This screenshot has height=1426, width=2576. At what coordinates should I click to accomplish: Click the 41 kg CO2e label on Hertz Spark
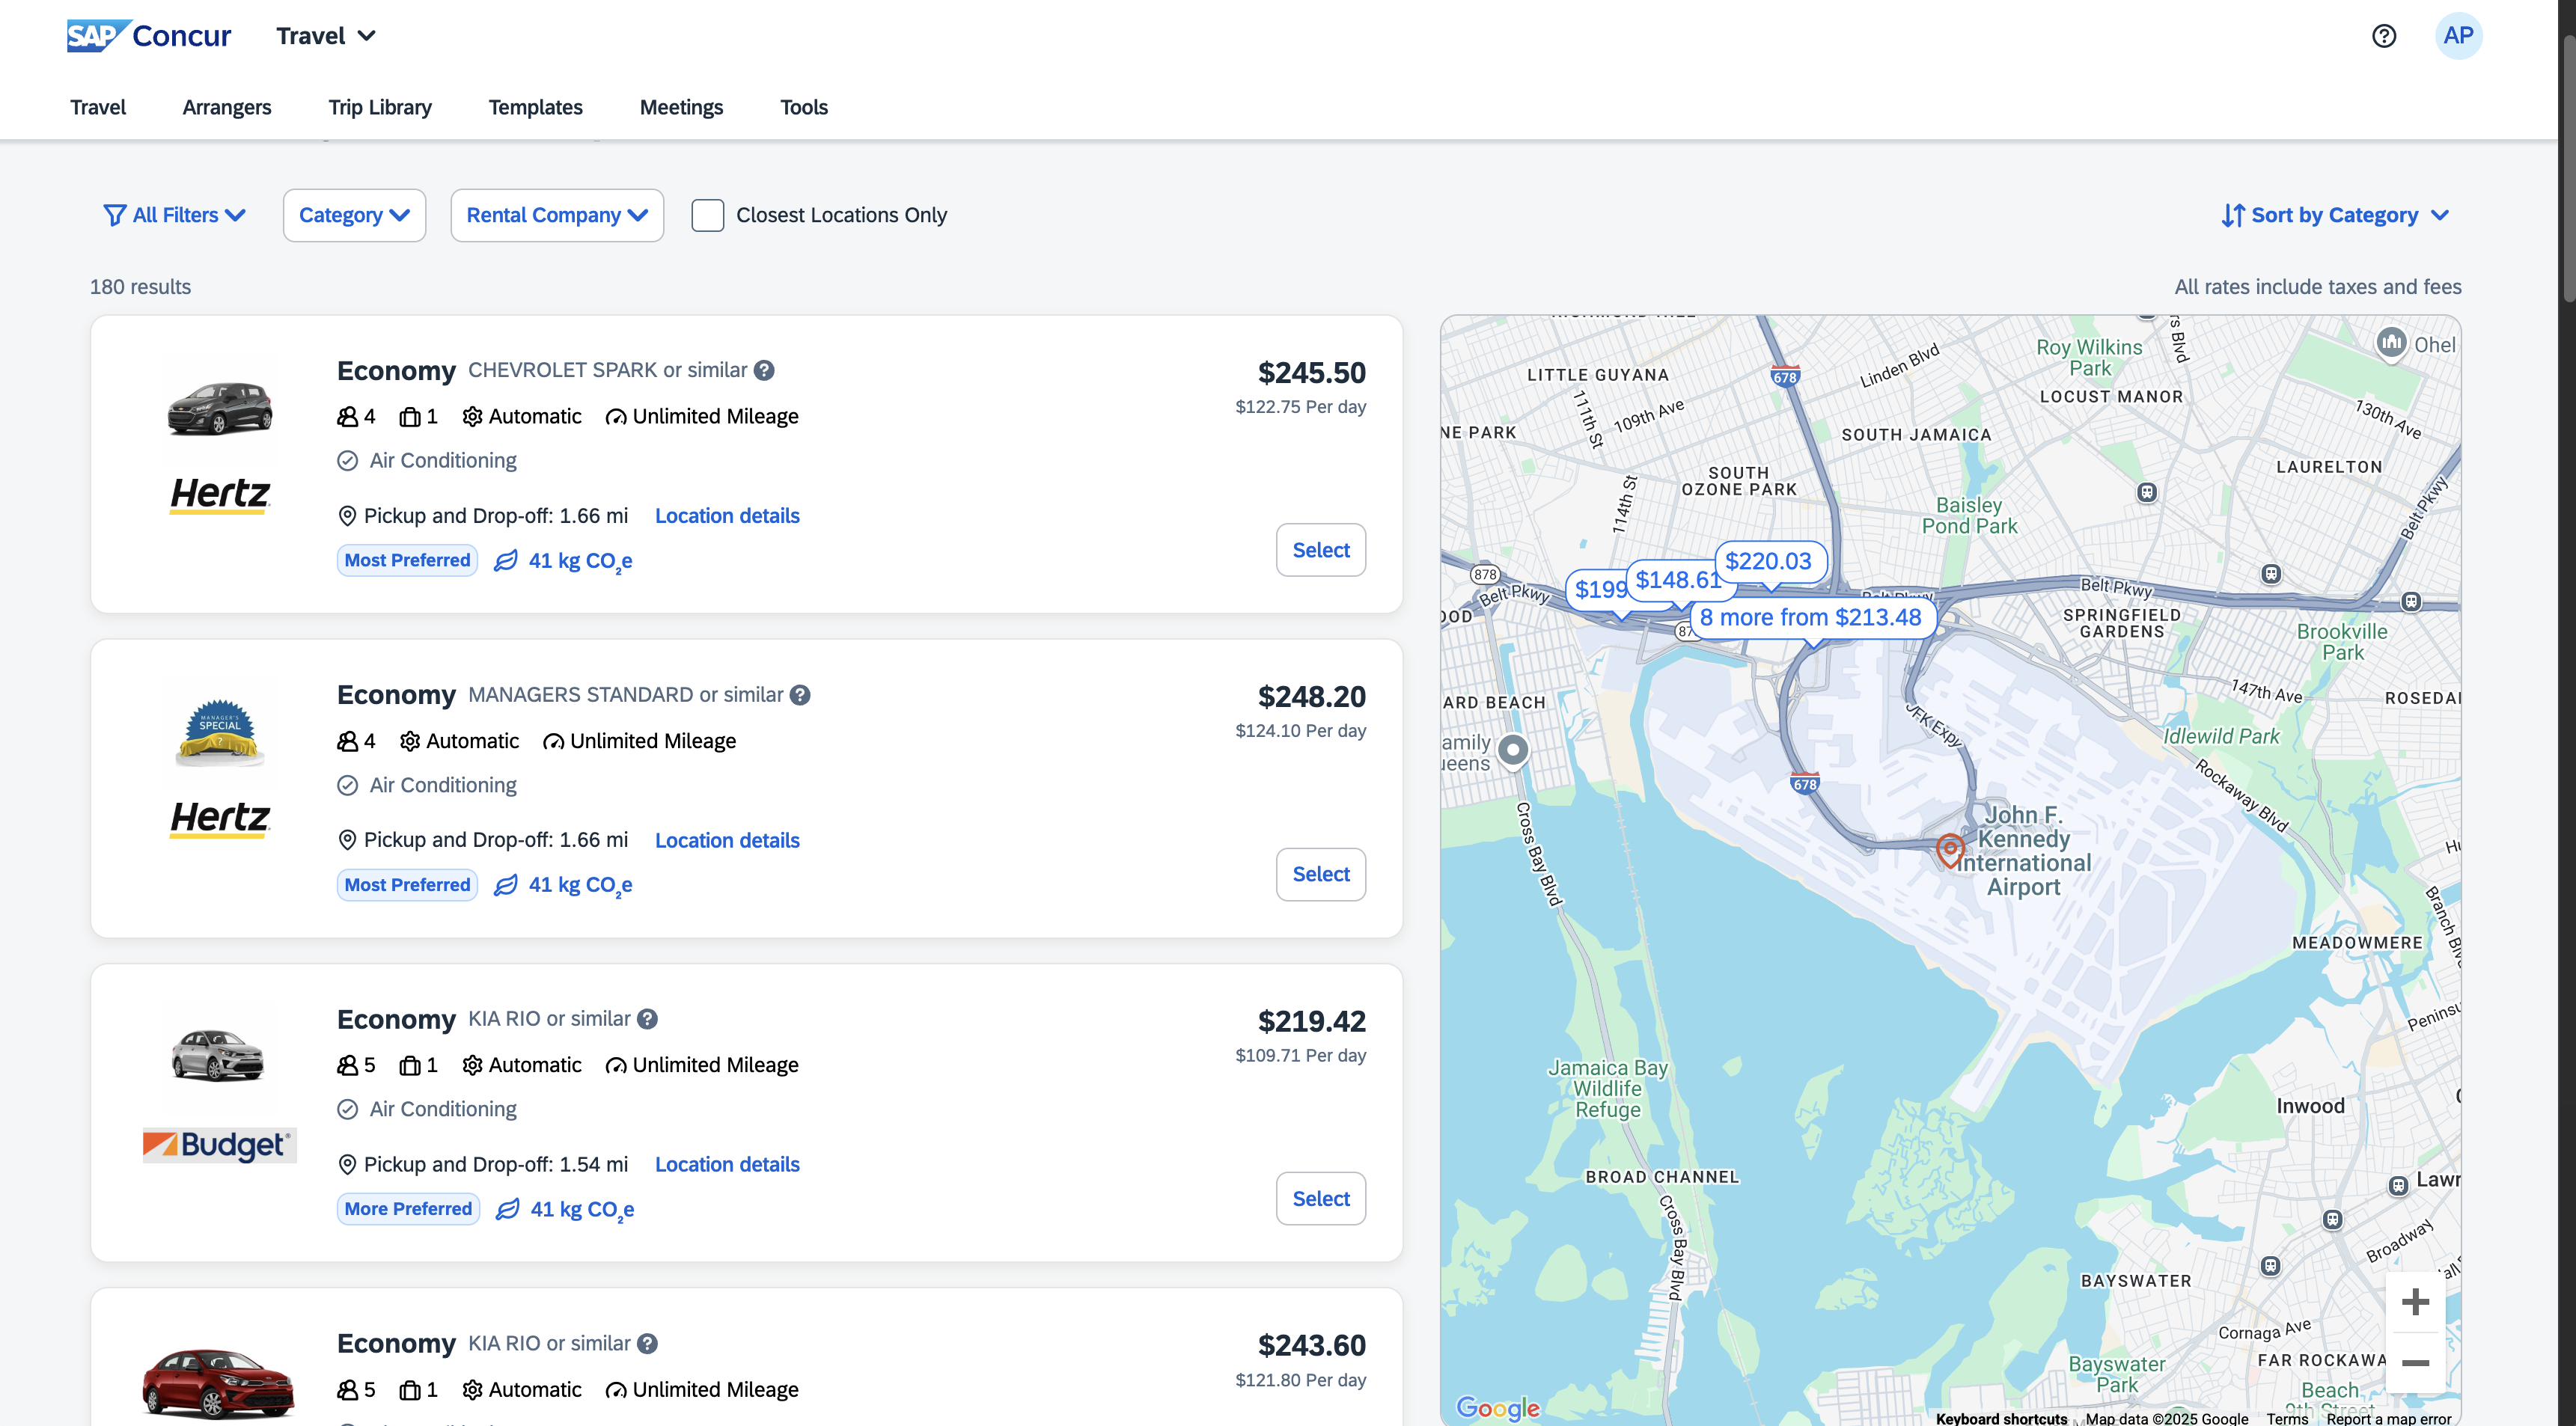tap(580, 561)
